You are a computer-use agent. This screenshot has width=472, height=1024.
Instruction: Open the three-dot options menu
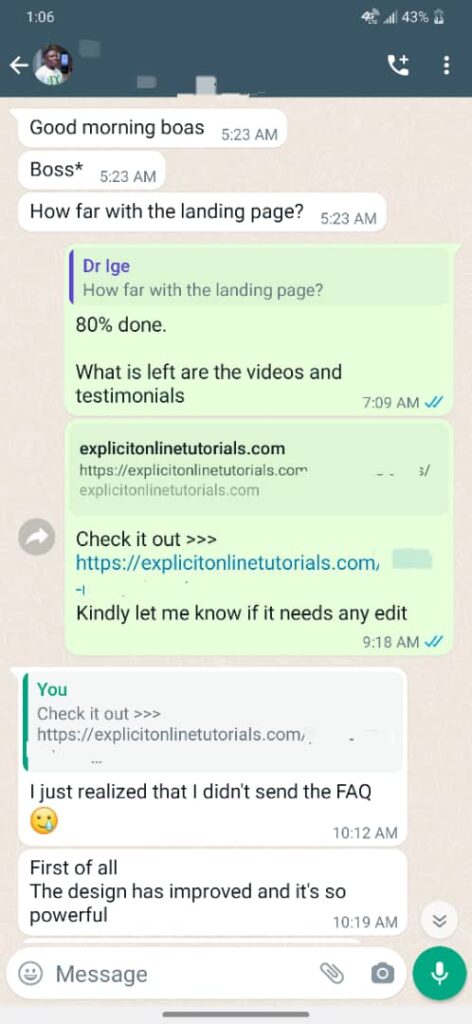tap(447, 65)
